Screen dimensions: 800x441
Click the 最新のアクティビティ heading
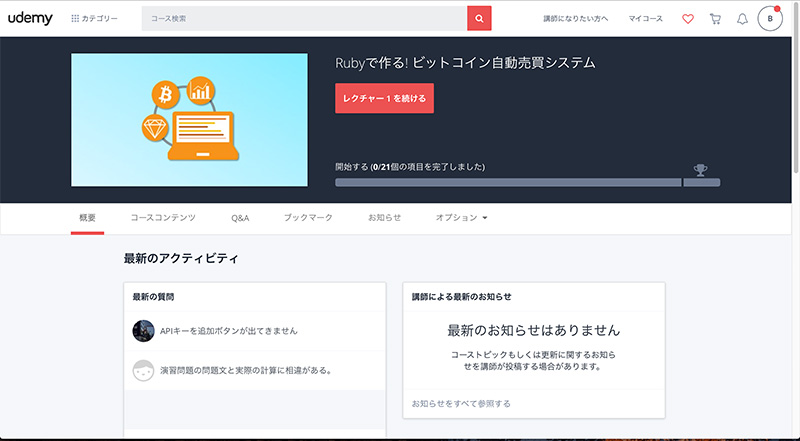[x=181, y=258]
